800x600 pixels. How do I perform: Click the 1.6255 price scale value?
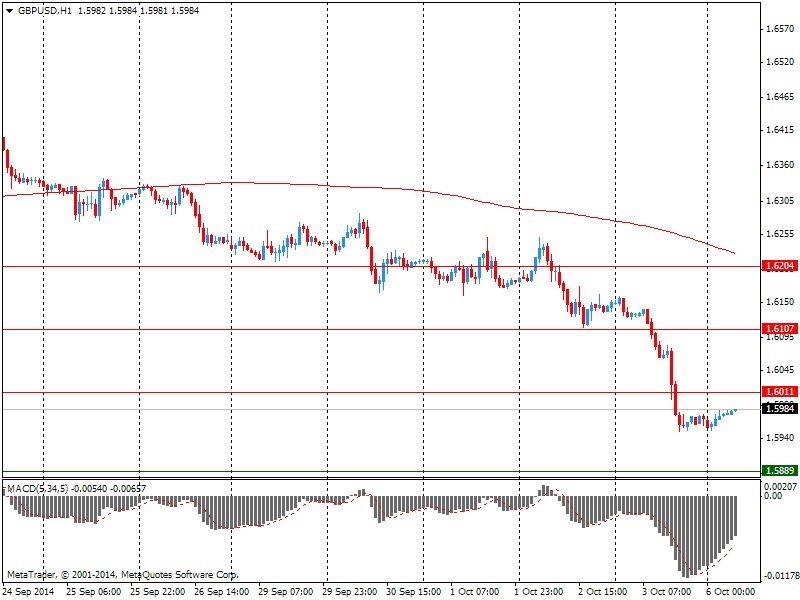[x=781, y=233]
